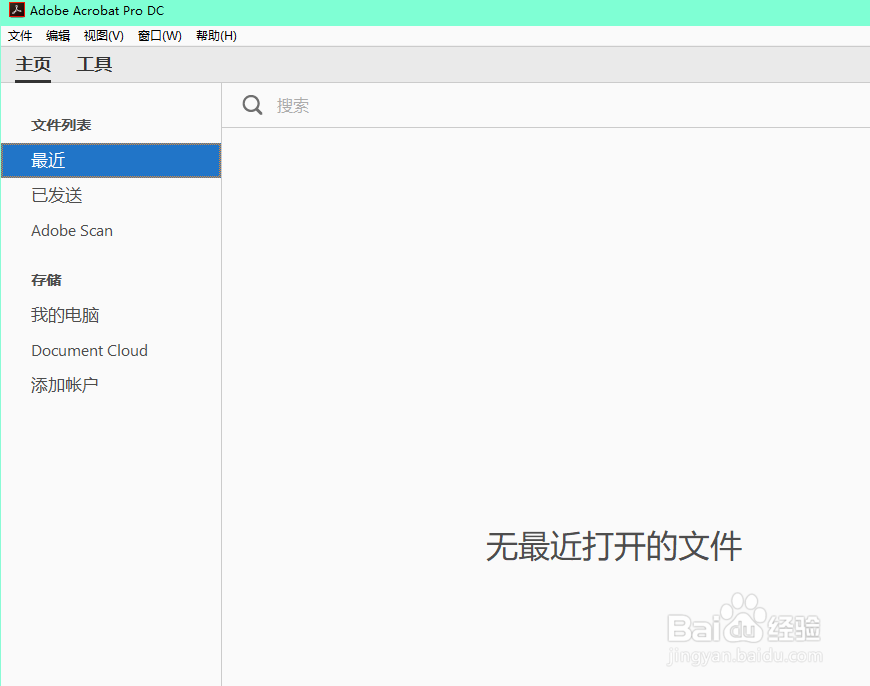The image size is (870, 686).
Task: Select 最近 in the file list
Action: (x=111, y=160)
